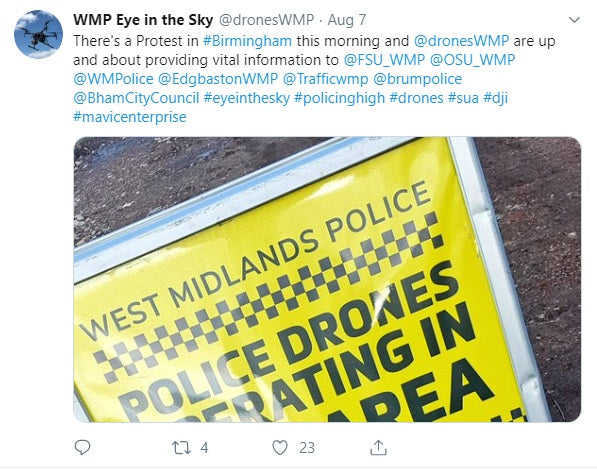Open WMP Eye in the Sky profile name
Image resolution: width=597 pixels, height=469 pixels.
[143, 20]
